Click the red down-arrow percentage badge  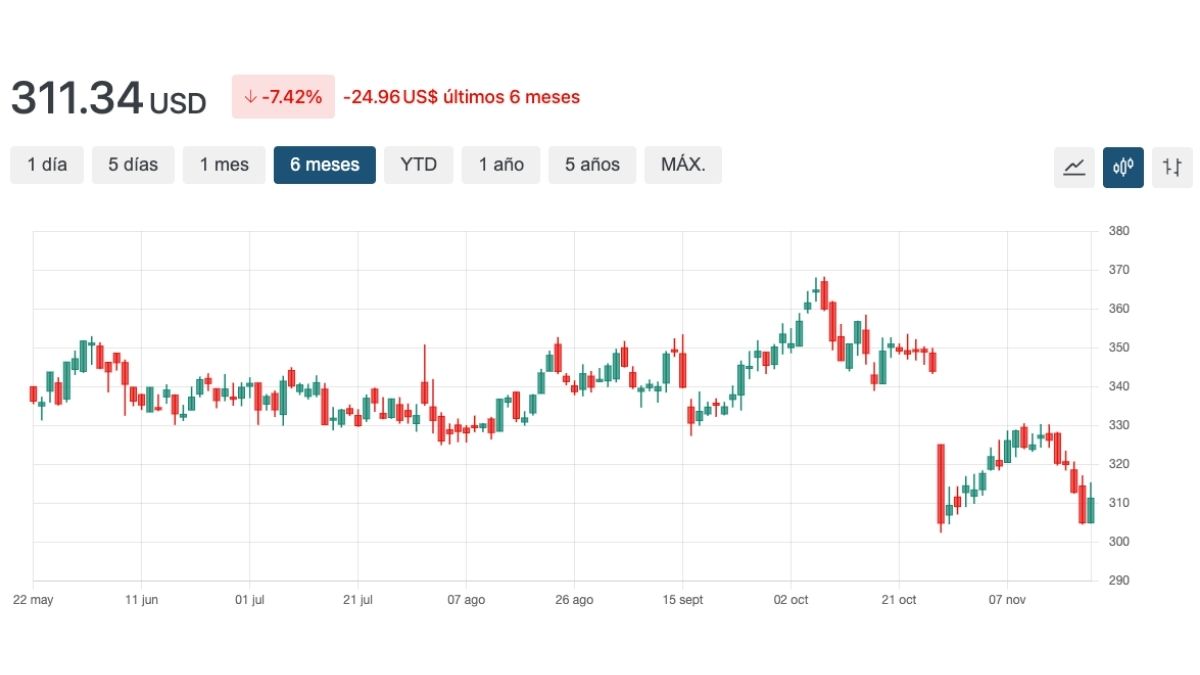283,97
